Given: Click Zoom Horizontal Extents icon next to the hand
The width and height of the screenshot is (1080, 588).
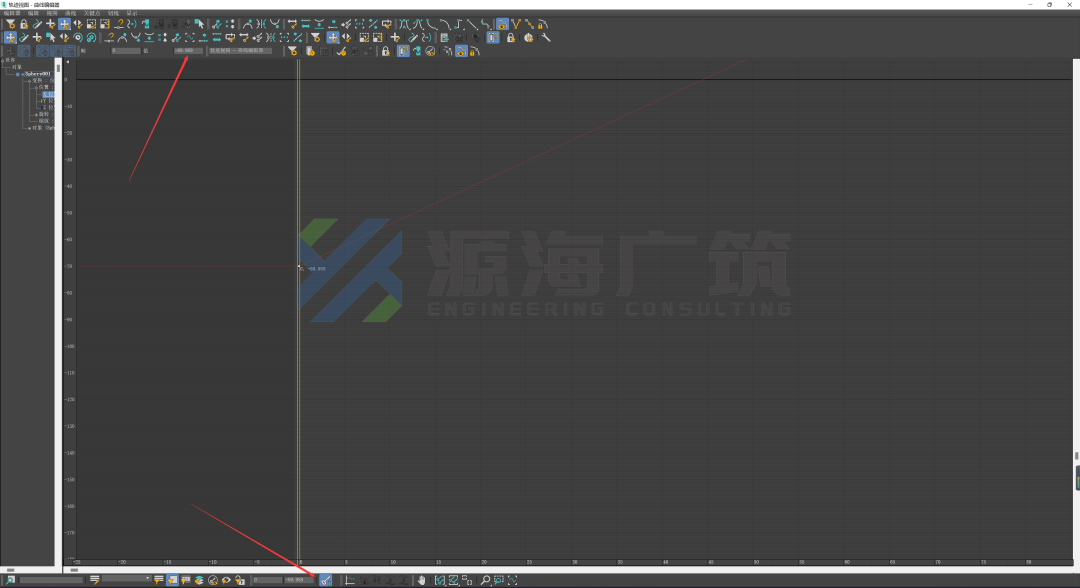Looking at the screenshot, I should [x=440, y=580].
